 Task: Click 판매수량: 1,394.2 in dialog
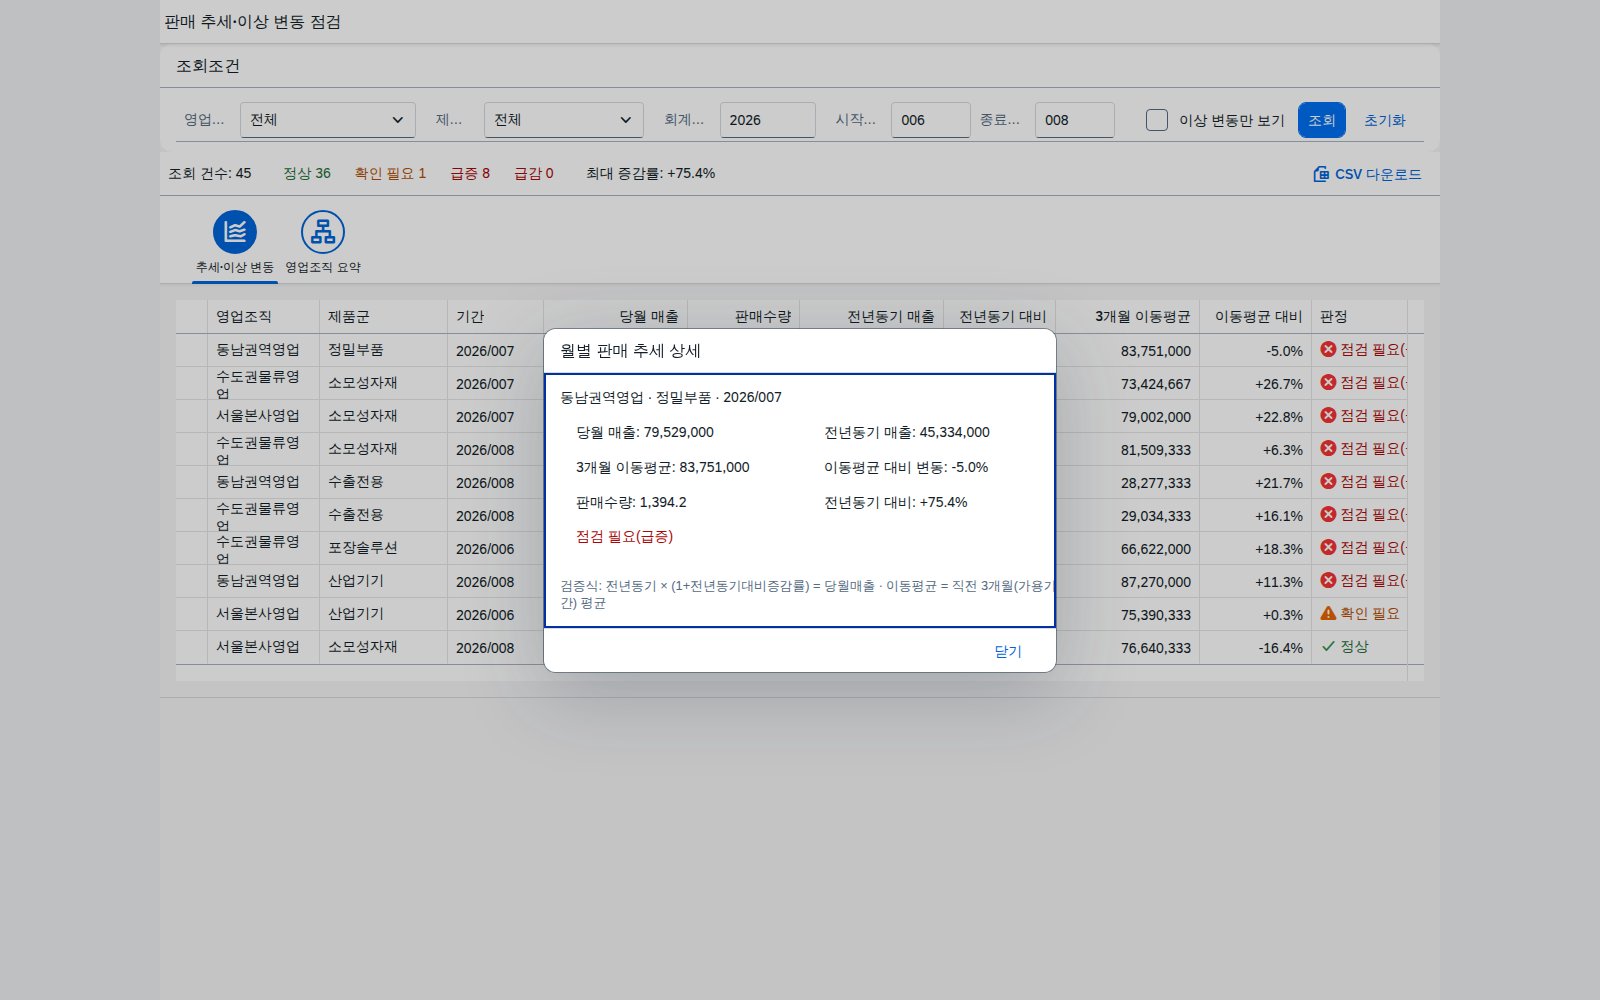632,503
